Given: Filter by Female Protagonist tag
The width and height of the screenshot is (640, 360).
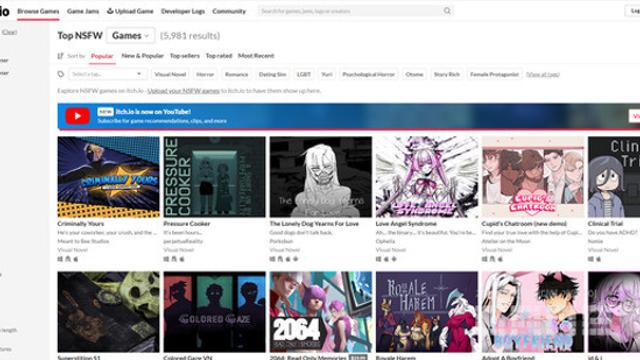Looking at the screenshot, I should [494, 74].
